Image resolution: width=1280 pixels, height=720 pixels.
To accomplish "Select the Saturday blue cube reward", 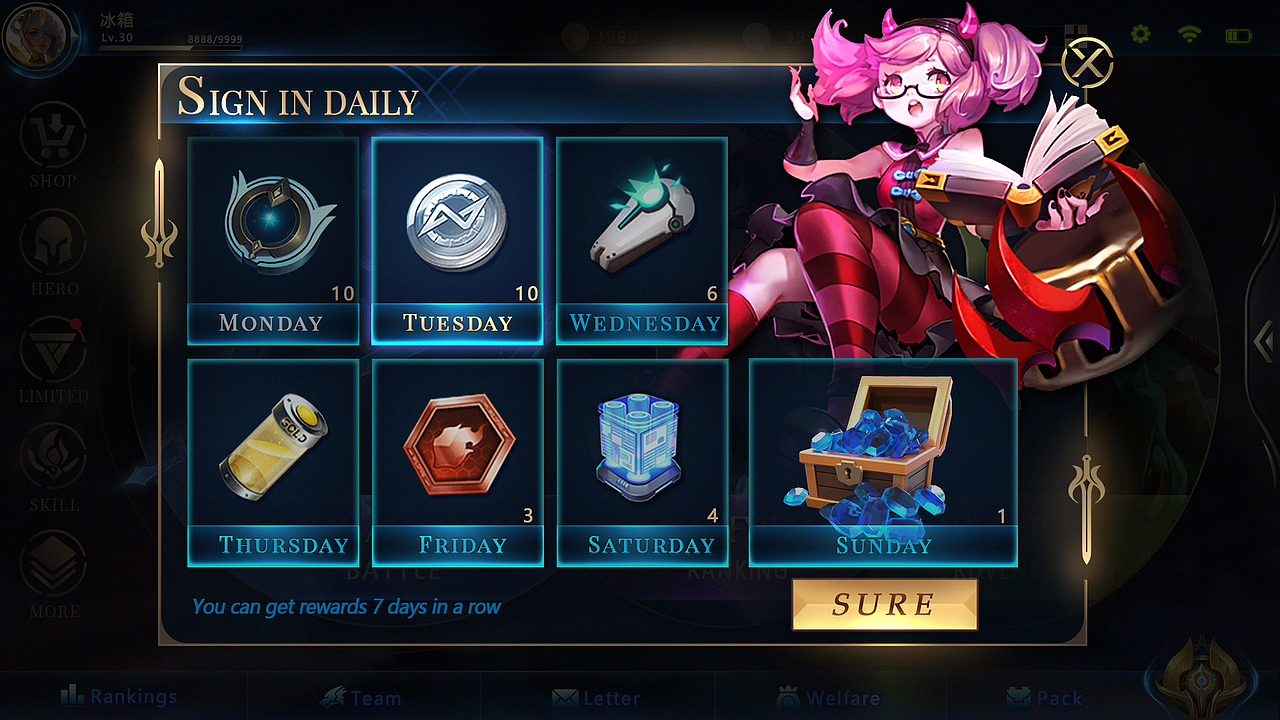I will tap(642, 463).
